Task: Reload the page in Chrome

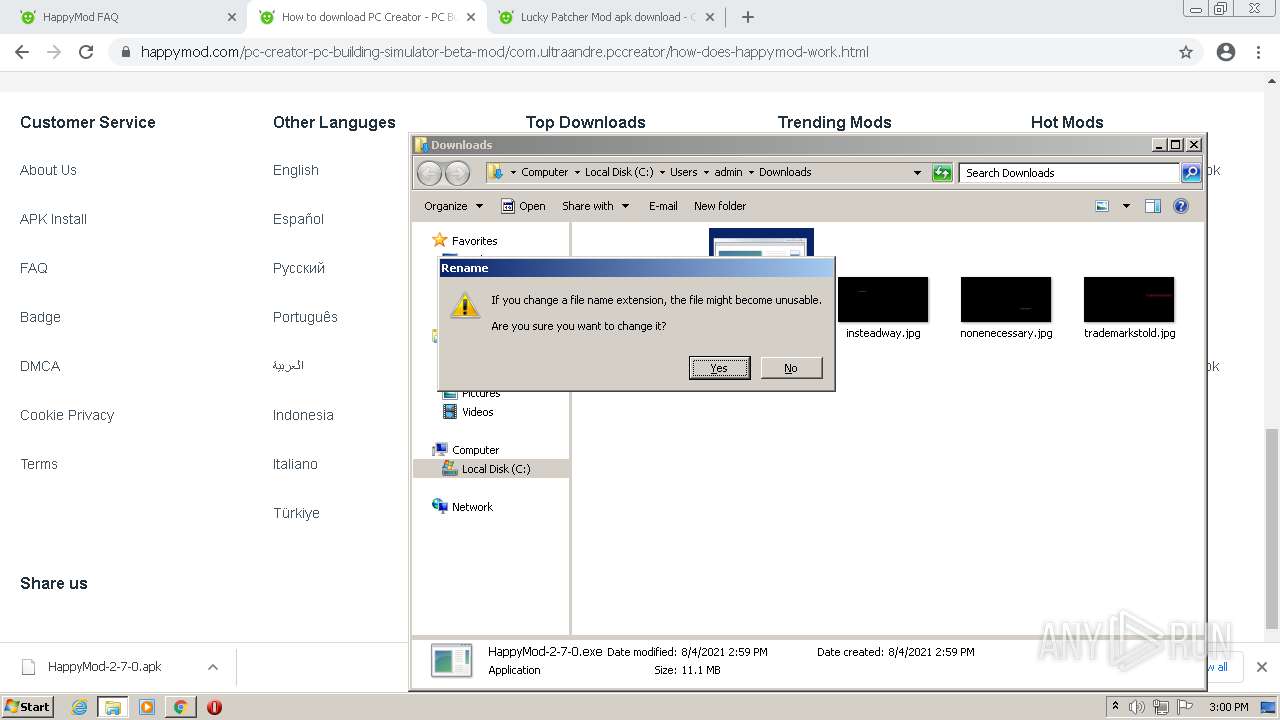Action: click(x=86, y=52)
